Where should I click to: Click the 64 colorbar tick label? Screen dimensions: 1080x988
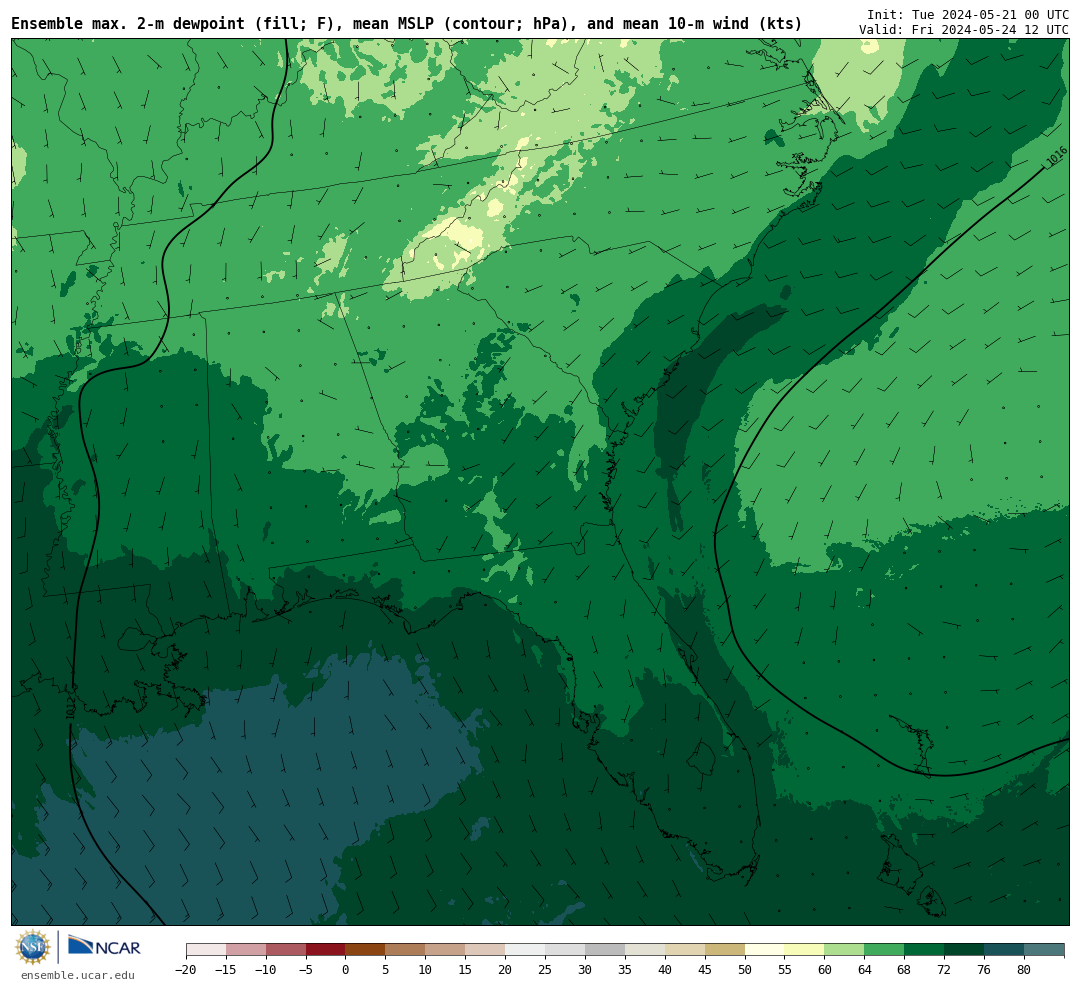pos(865,970)
